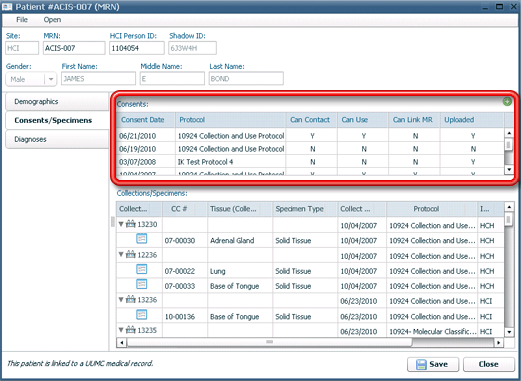The height and width of the screenshot is (381, 521).
Task: Click consents scrollbar up arrow
Action: coord(509,133)
